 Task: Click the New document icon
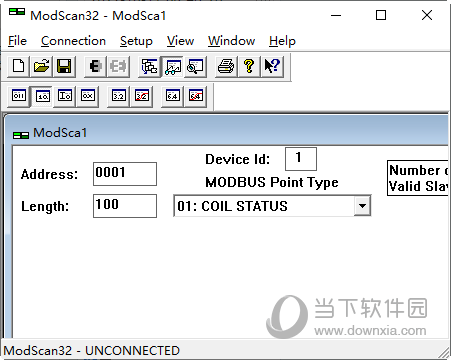pyautogui.click(x=18, y=66)
